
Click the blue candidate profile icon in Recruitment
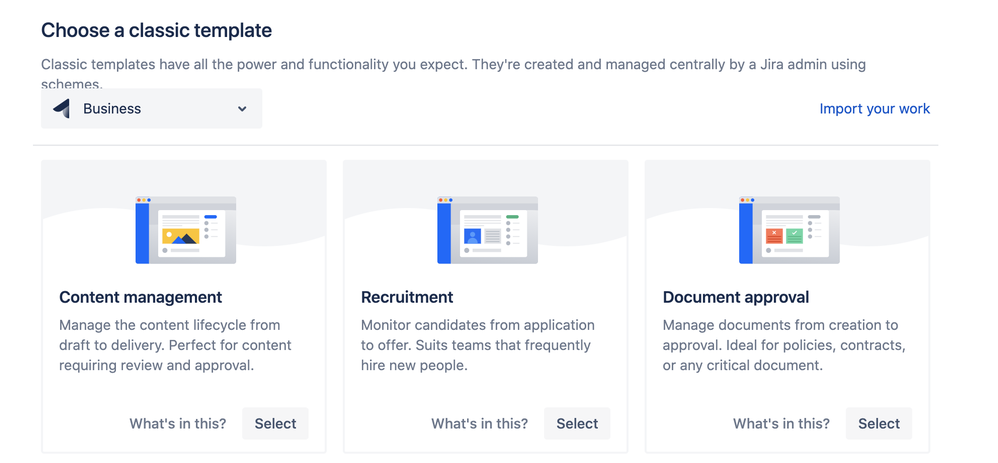[x=472, y=237]
